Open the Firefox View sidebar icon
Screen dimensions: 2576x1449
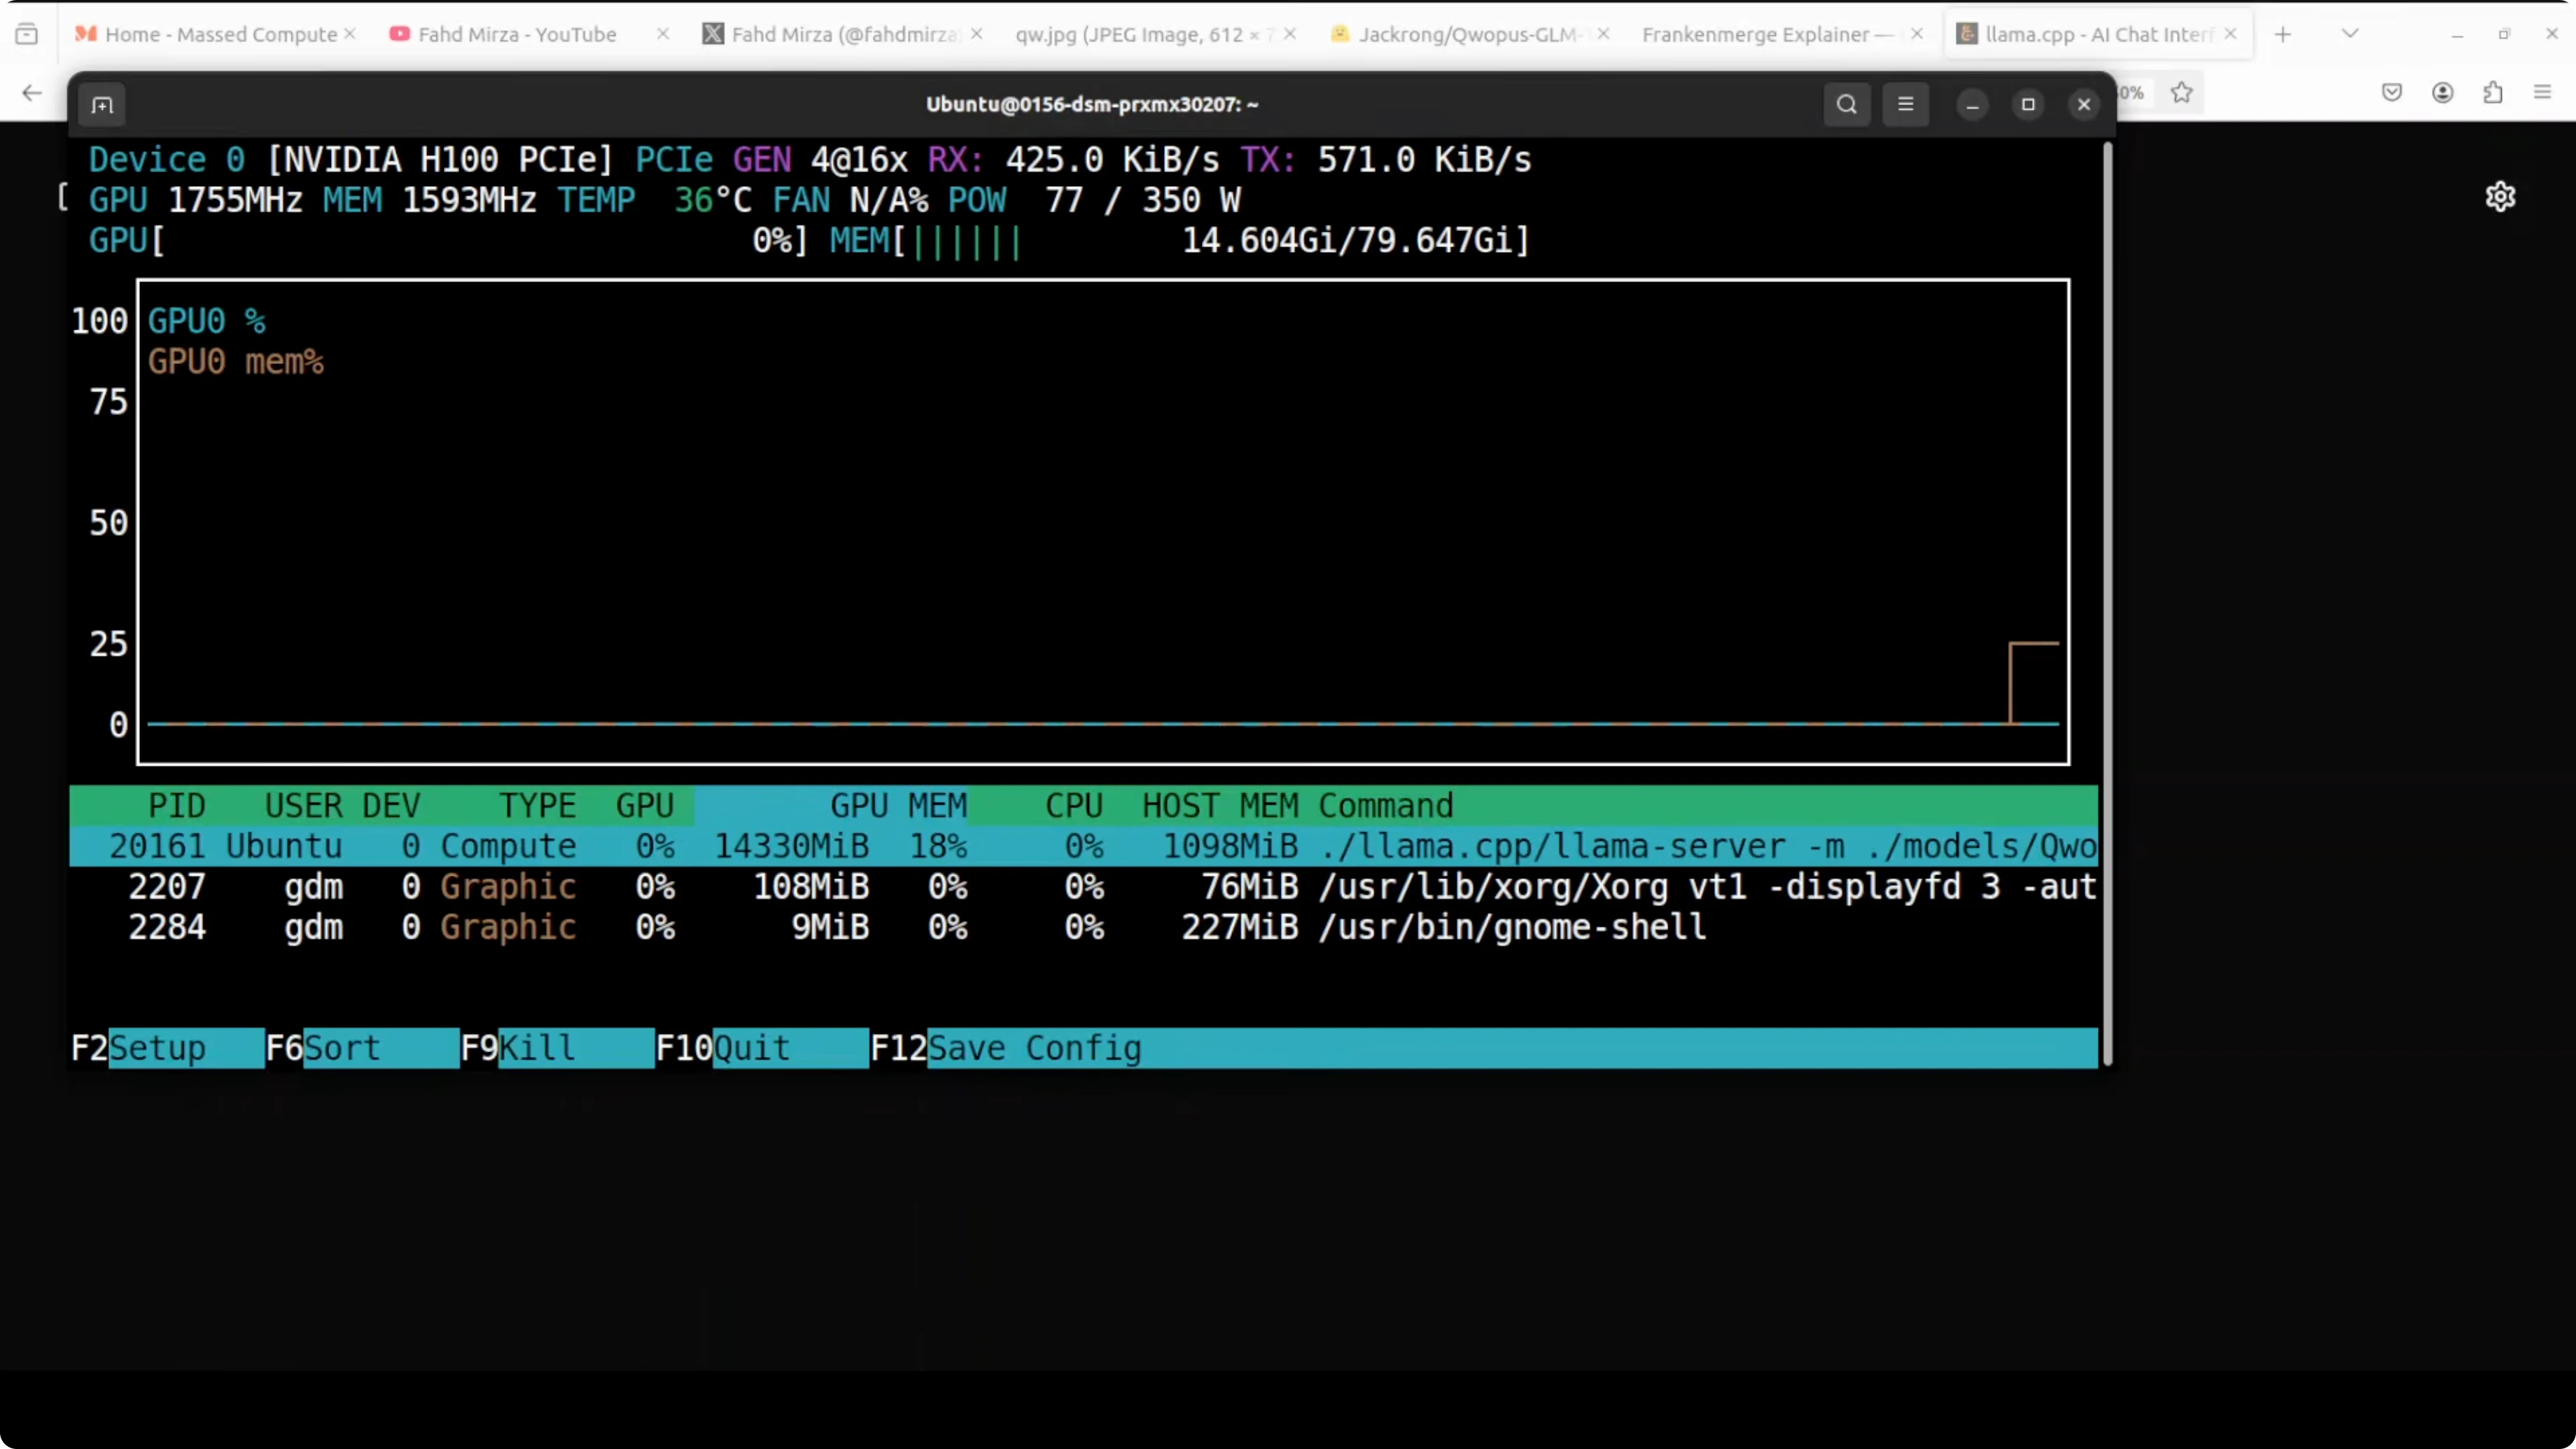27,34
